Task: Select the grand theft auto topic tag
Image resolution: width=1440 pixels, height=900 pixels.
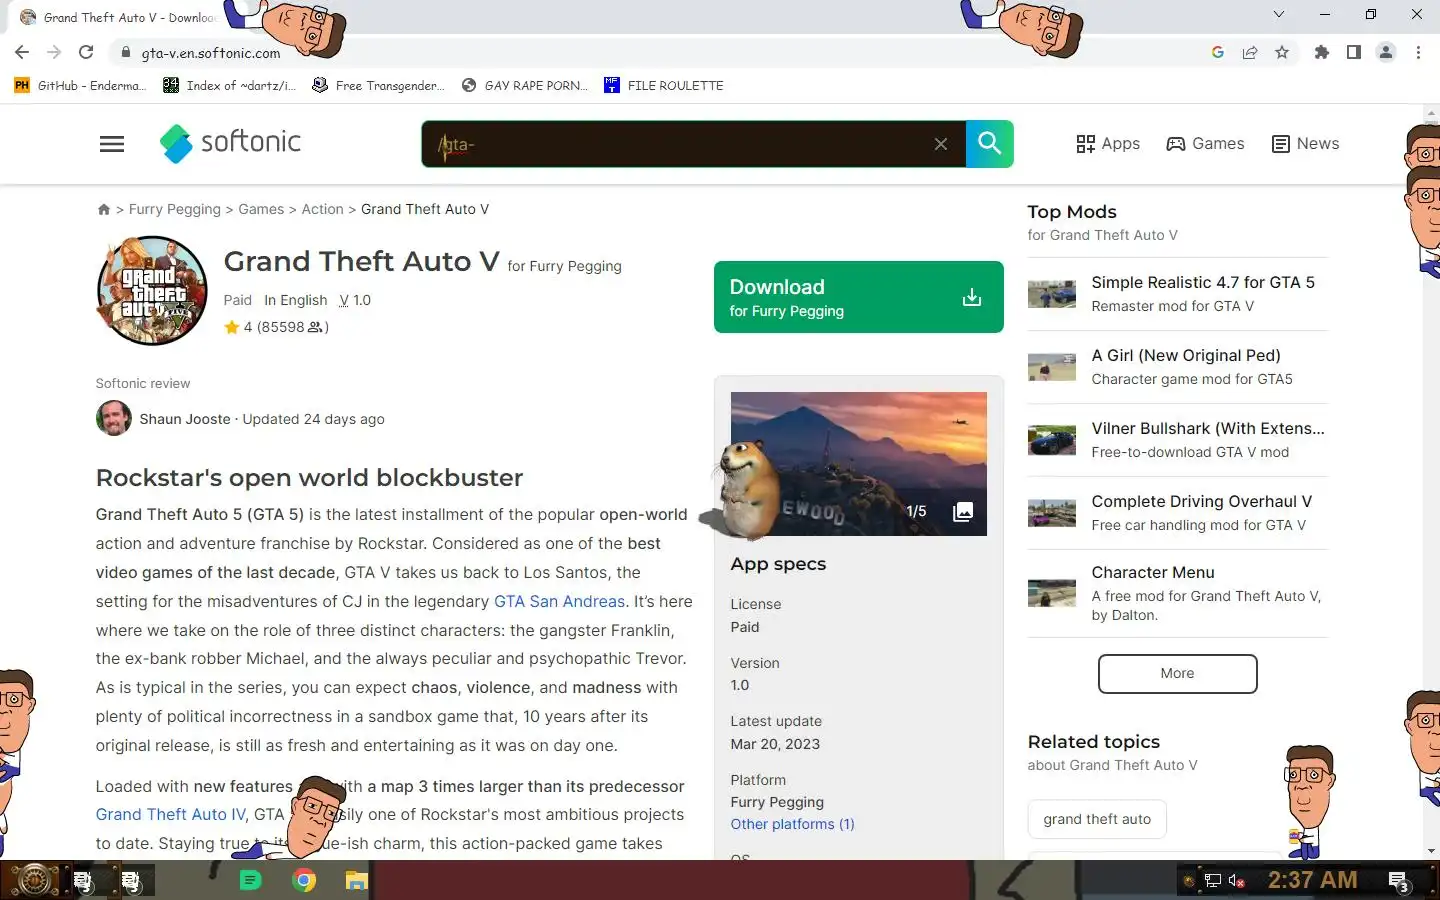Action: (x=1097, y=819)
